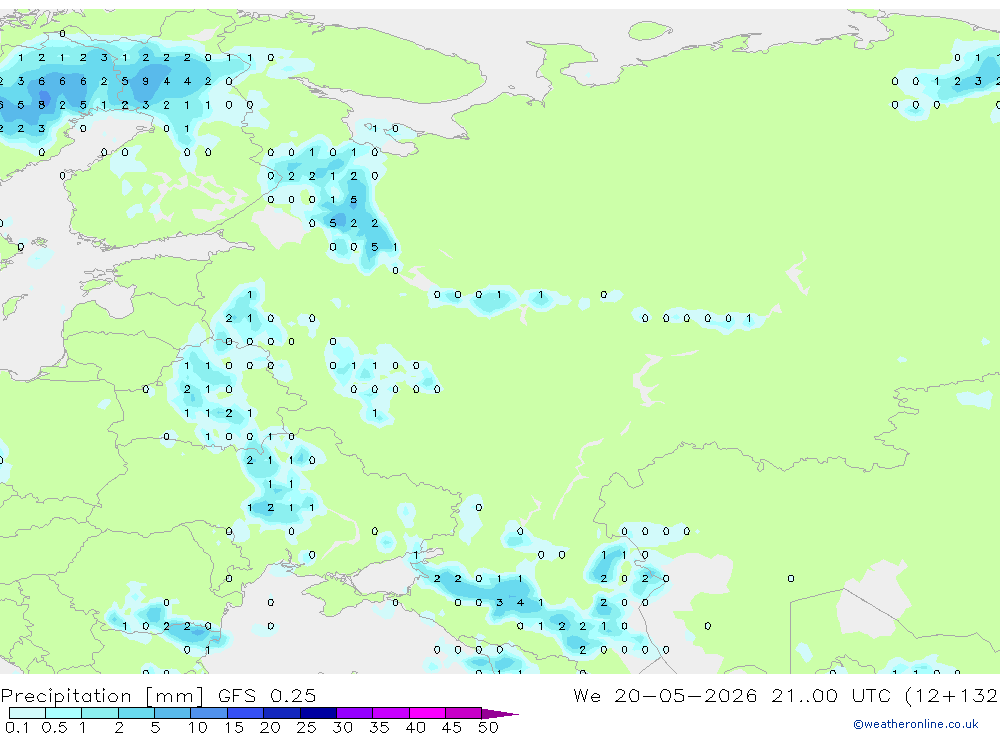The image size is (1000, 733).
Task: Select the 5–10 mm legend color segment
Action: [172, 713]
